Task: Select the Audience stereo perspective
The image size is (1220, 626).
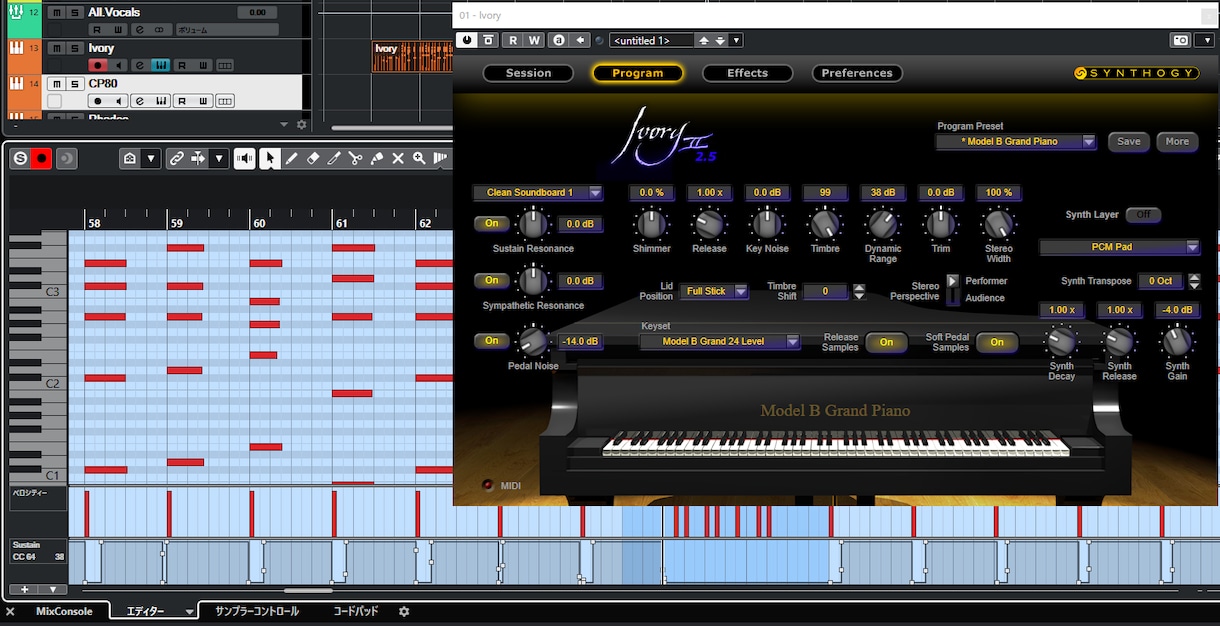Action: [x=984, y=298]
